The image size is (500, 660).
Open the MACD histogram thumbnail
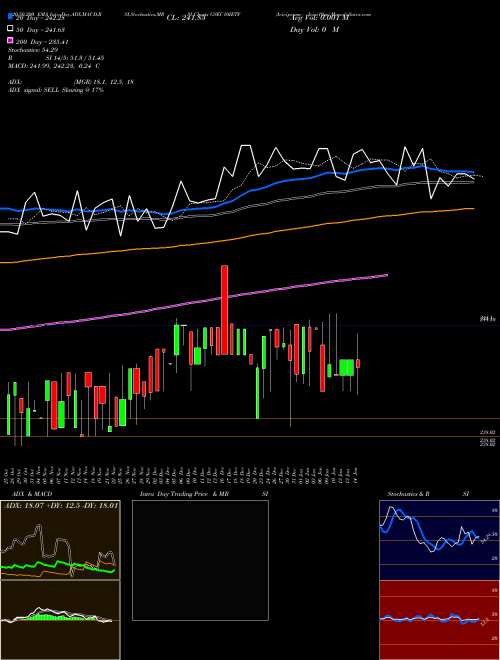point(60,620)
